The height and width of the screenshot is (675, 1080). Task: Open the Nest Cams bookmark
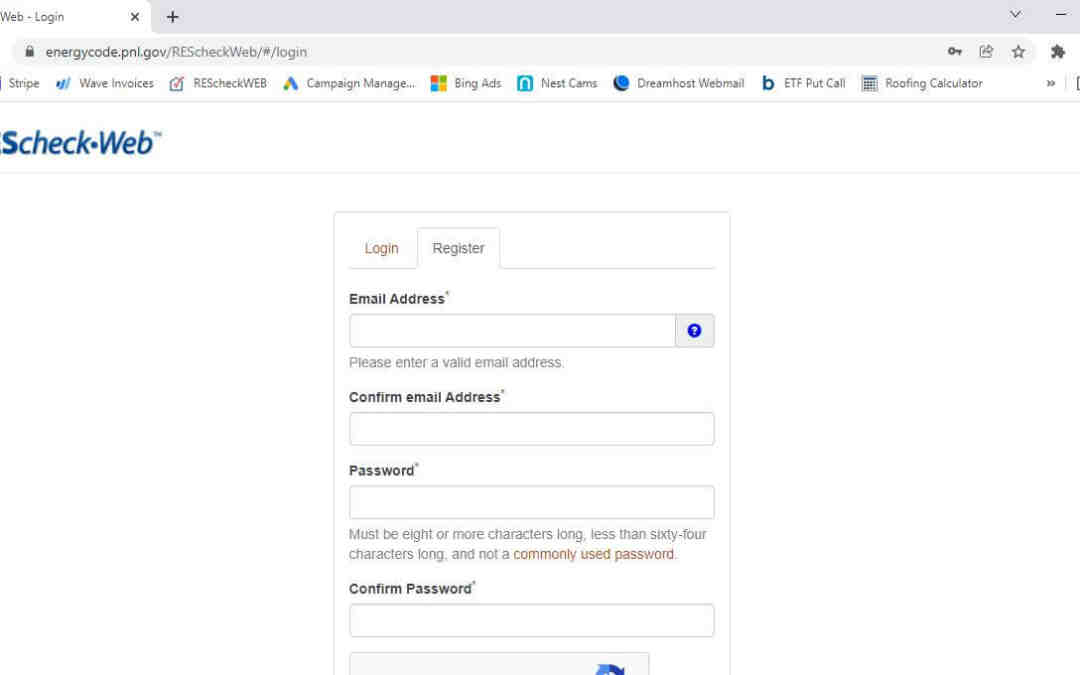coord(557,84)
